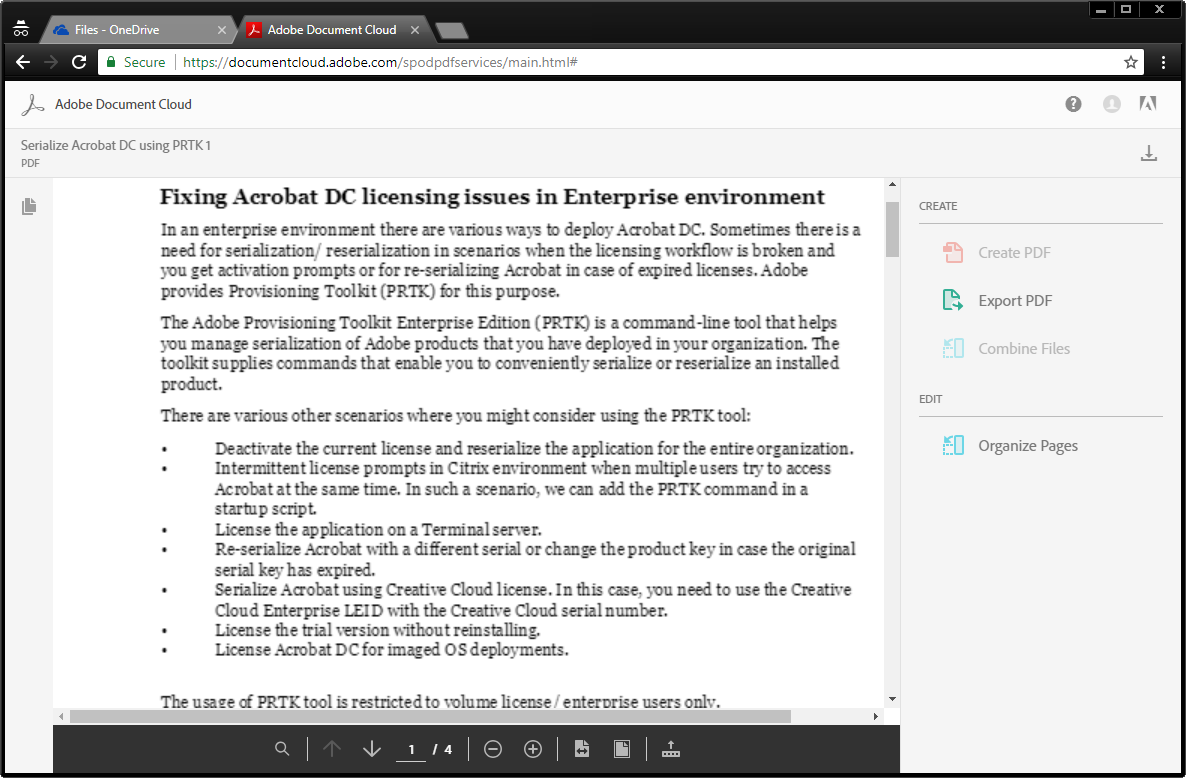Click the Export PDF icon
The image size is (1186, 778).
click(953, 300)
